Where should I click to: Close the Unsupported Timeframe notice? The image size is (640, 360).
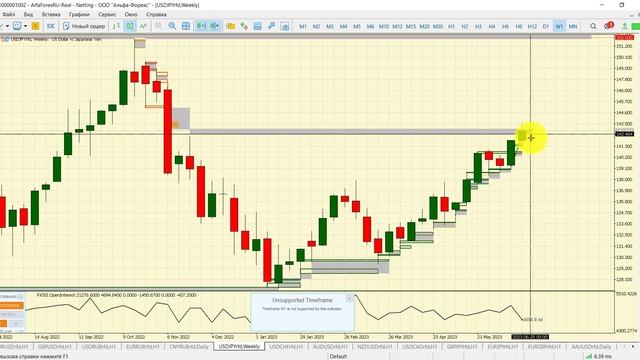(349, 299)
